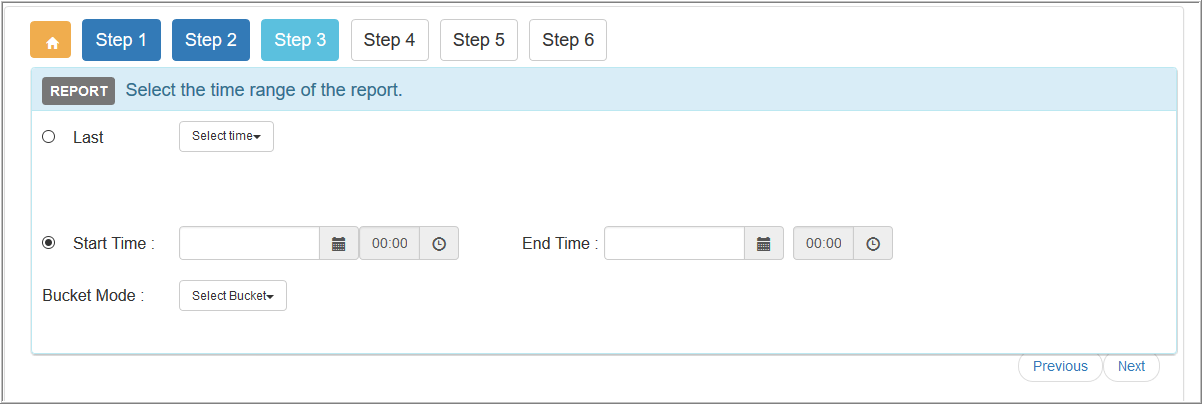Go to the Previous step
1202x404 pixels.
(1060, 366)
